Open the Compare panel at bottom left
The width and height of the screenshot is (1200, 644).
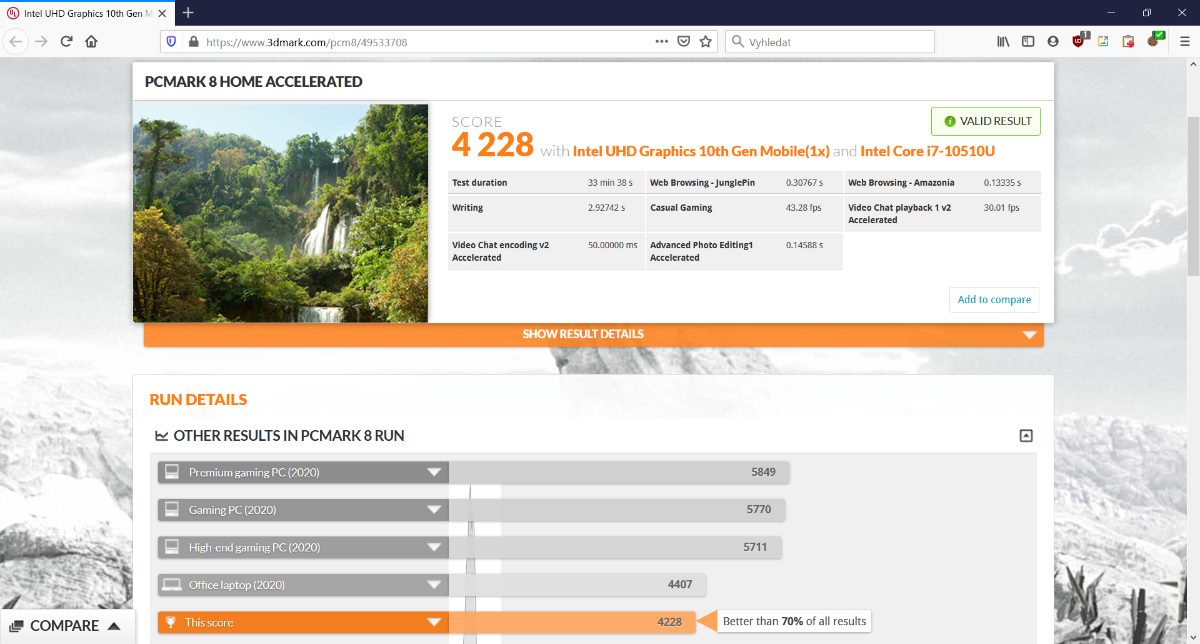click(x=66, y=626)
